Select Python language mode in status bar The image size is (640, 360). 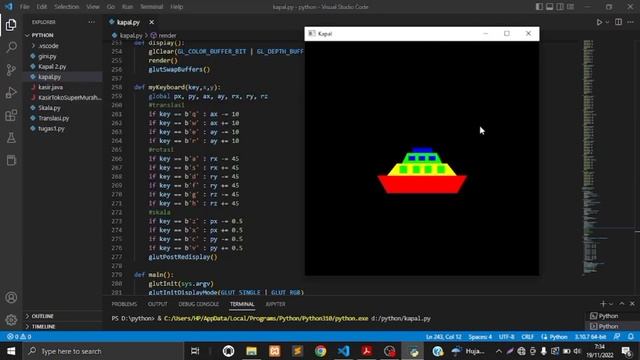[x=558, y=337]
